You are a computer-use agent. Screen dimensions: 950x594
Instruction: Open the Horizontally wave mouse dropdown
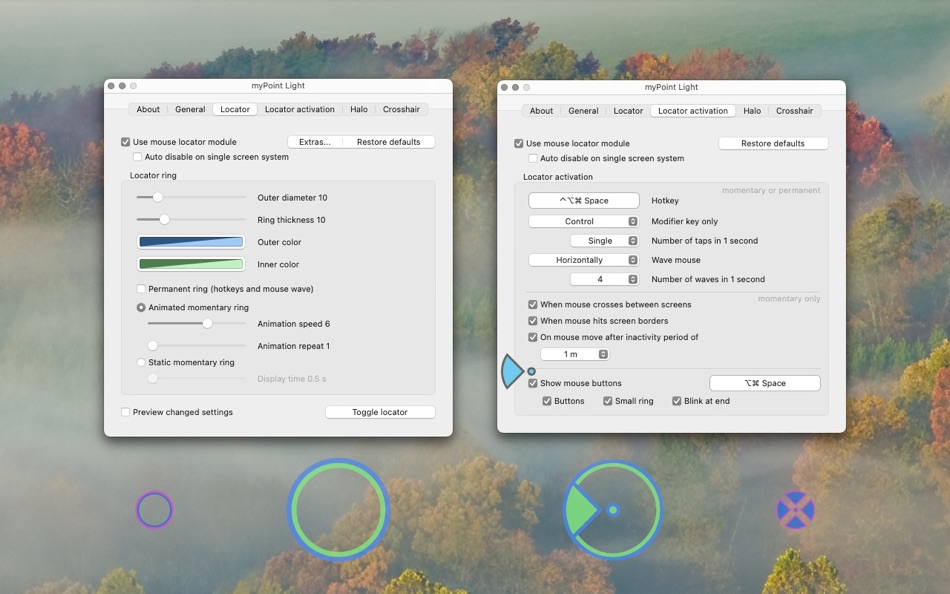[x=584, y=260]
